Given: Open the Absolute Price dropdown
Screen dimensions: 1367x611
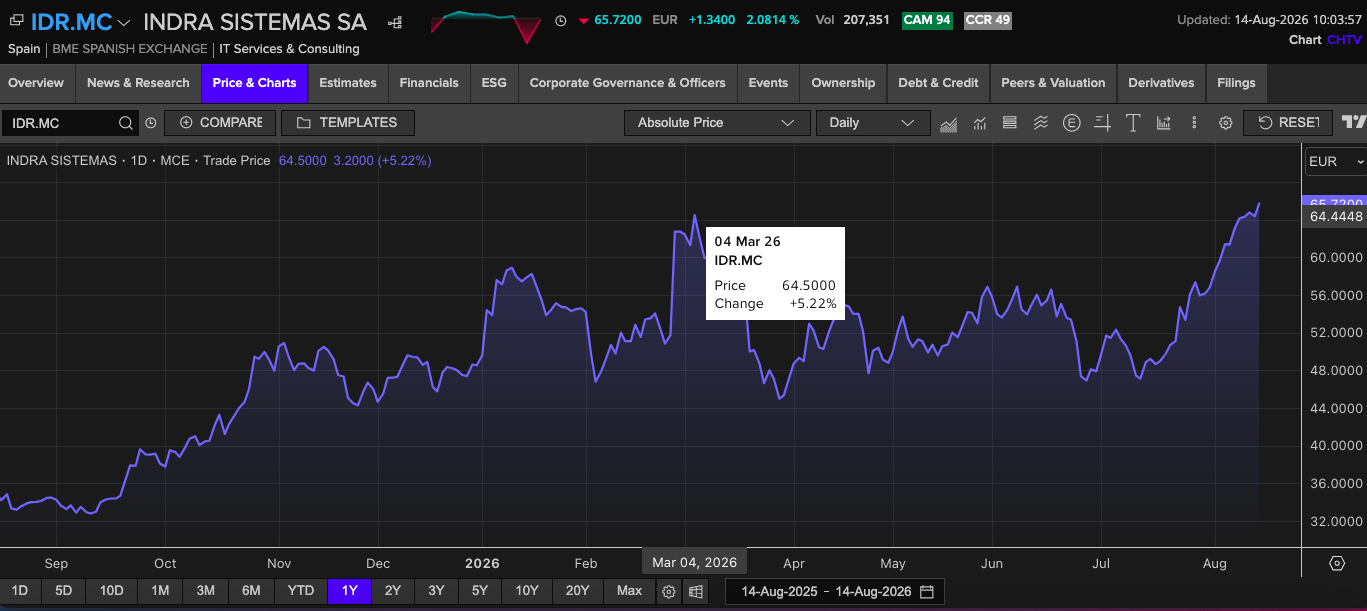Looking at the screenshot, I should pos(717,123).
